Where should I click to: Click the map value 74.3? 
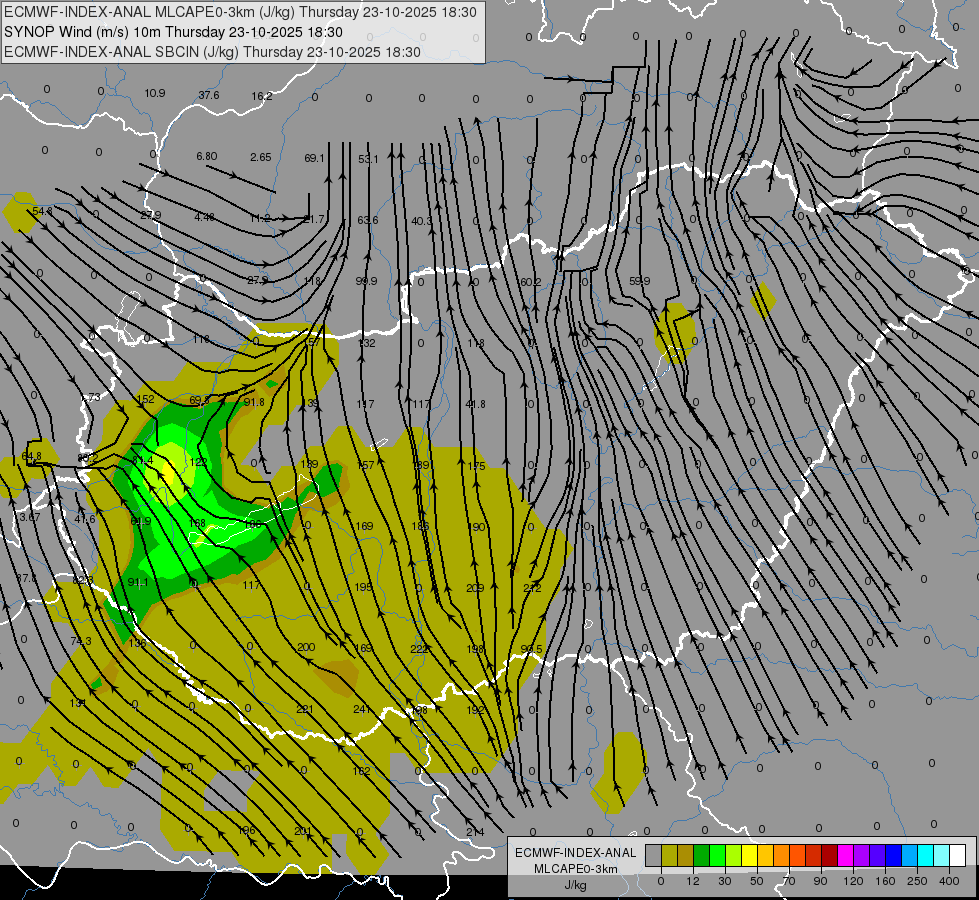(x=81, y=641)
